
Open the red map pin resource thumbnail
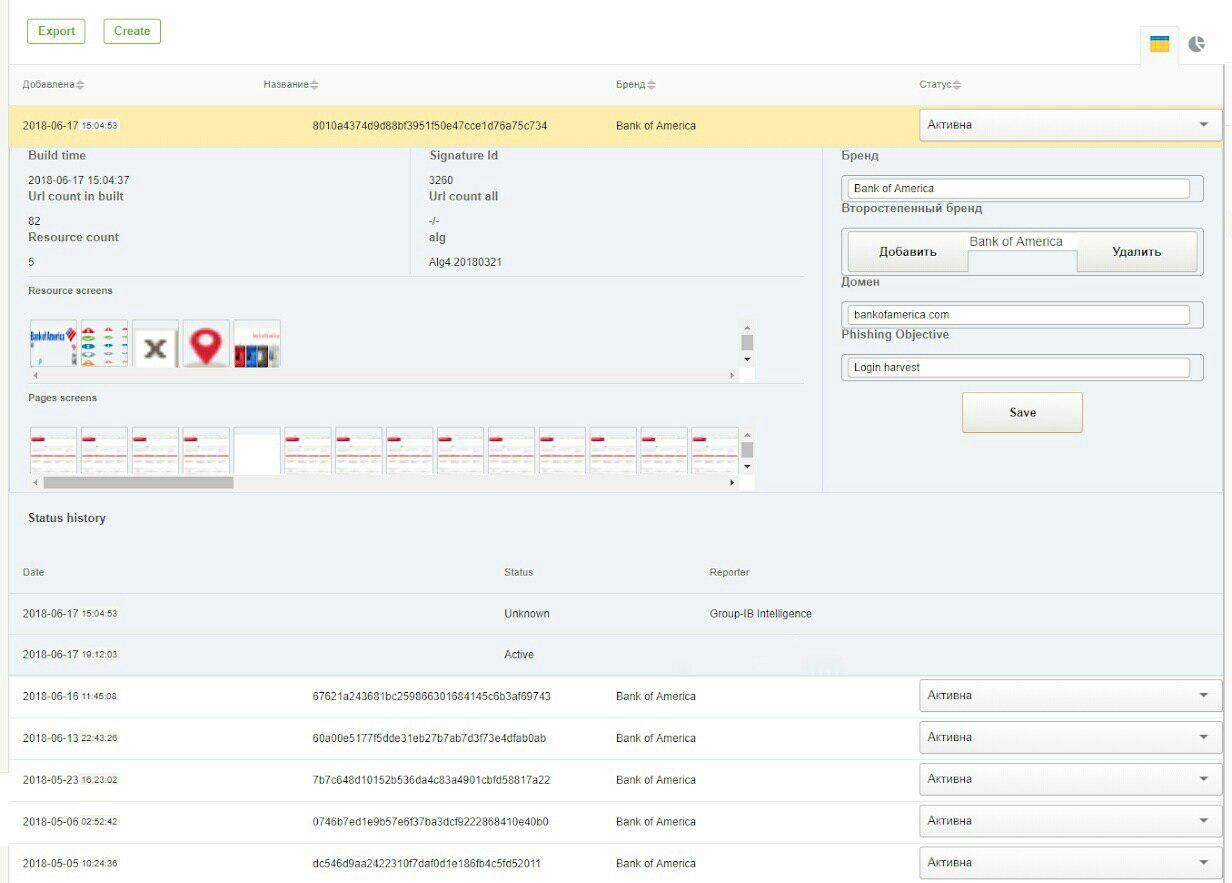(x=206, y=343)
